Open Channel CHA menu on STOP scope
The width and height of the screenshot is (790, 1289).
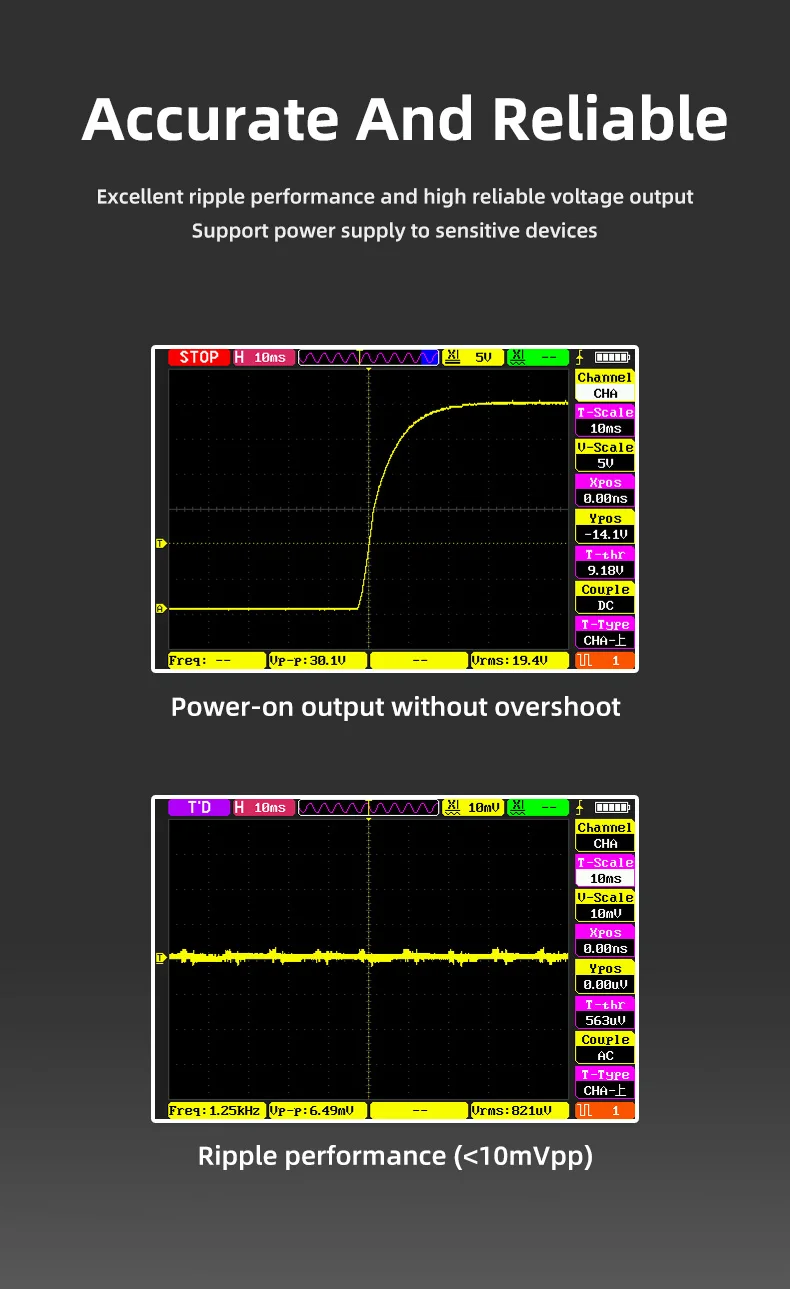coord(605,386)
